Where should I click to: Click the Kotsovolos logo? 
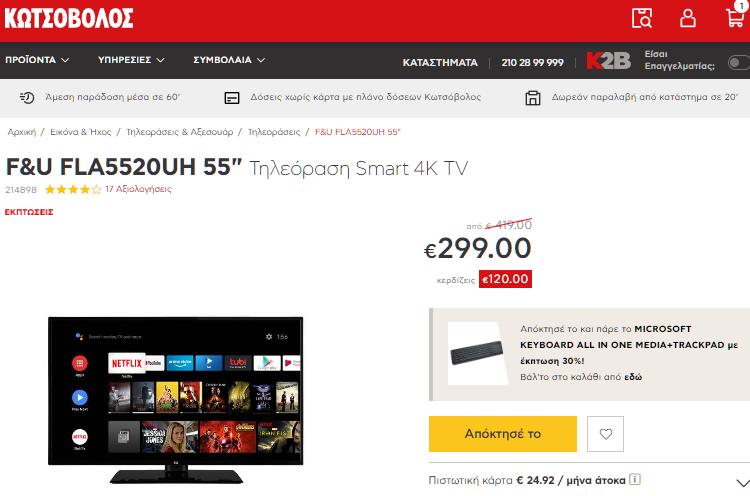coord(69,19)
